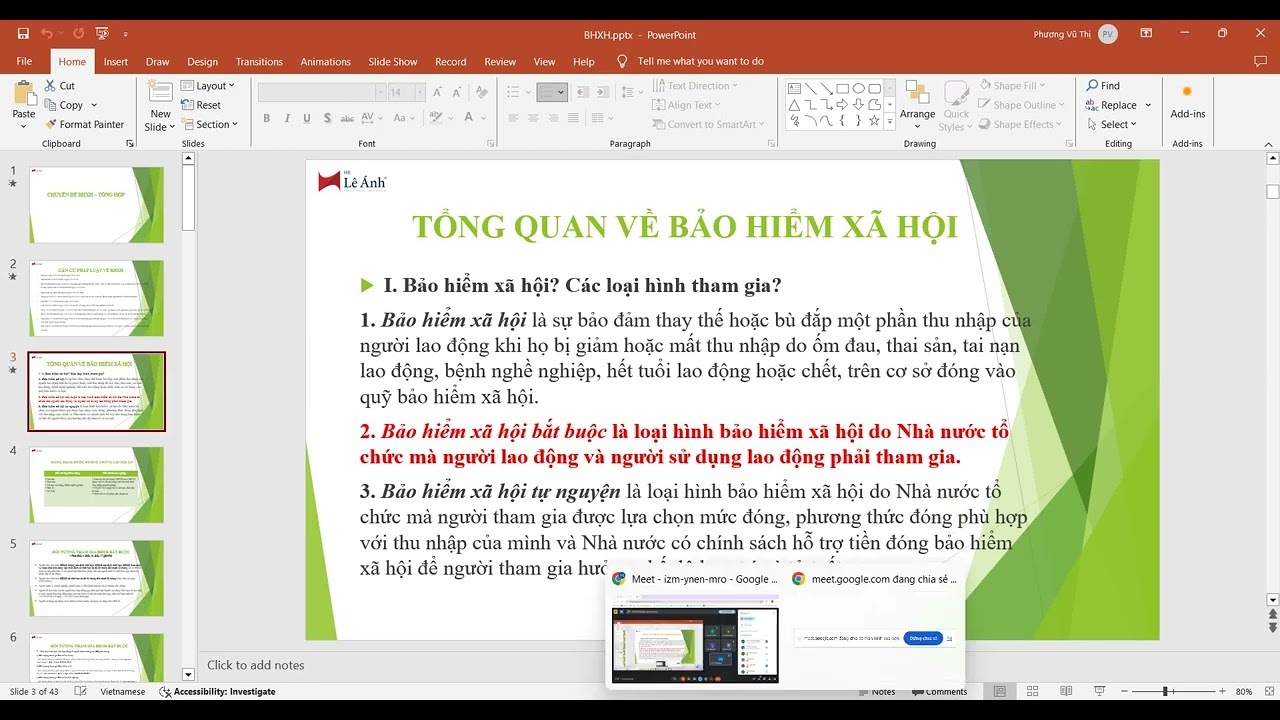This screenshot has width=1280, height=720.
Task: Open Add-ins
Action: click(1188, 101)
